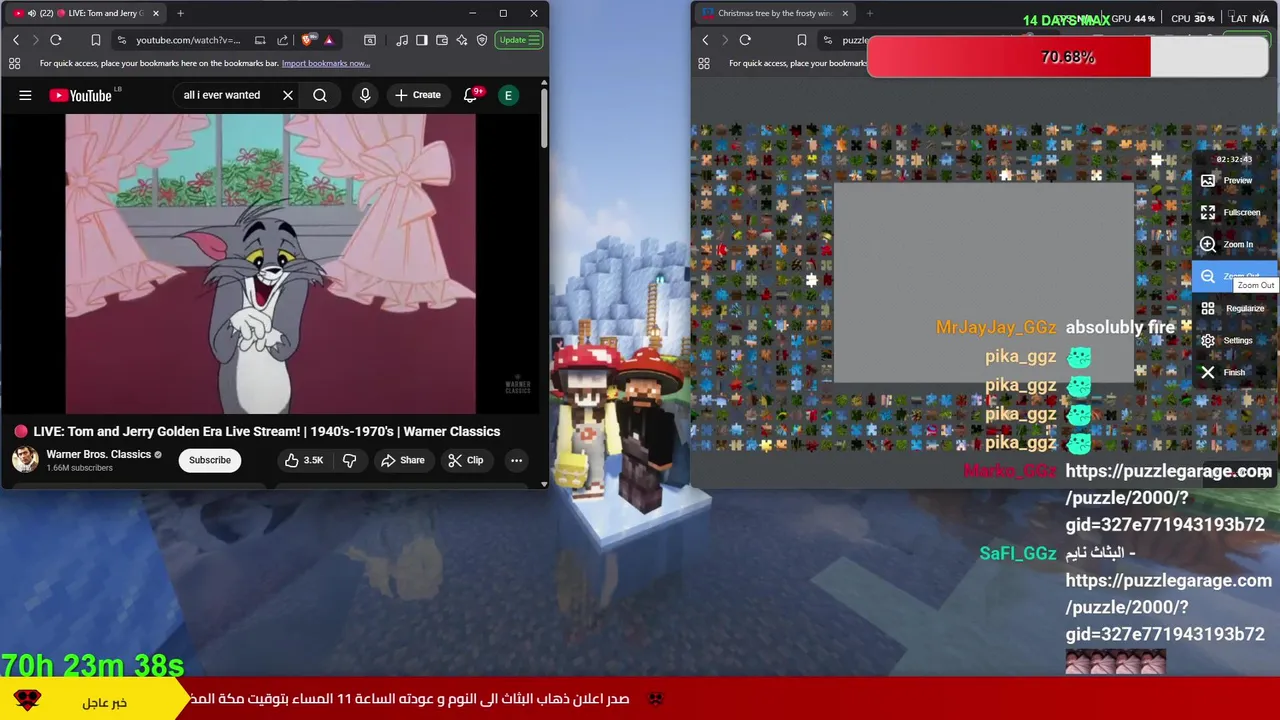Click the Clip button under the video

[465, 460]
